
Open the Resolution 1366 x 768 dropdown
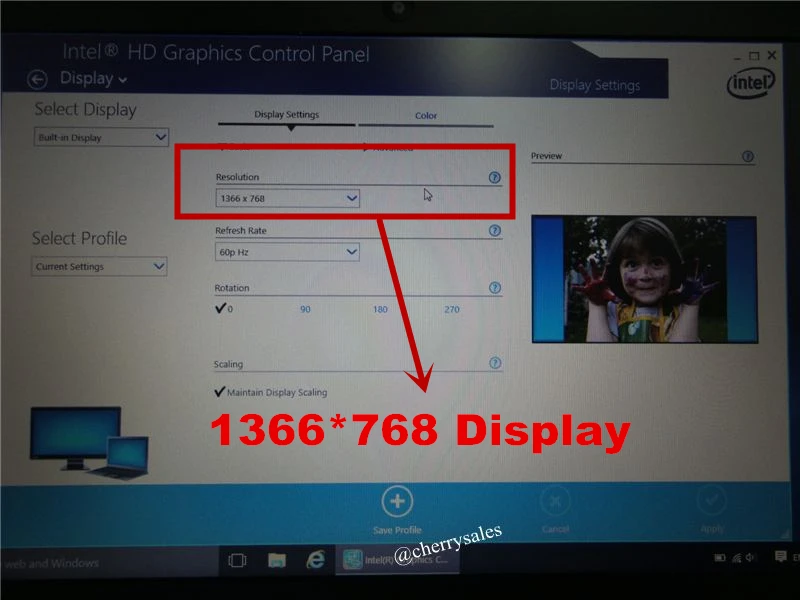click(287, 198)
